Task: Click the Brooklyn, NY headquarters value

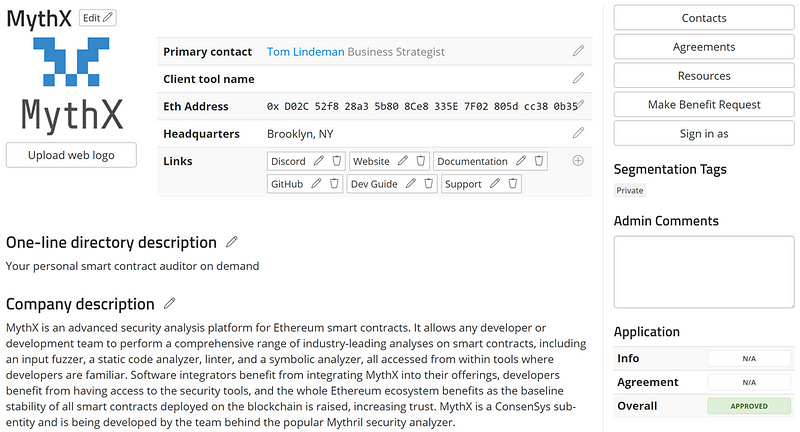Action: click(300, 134)
